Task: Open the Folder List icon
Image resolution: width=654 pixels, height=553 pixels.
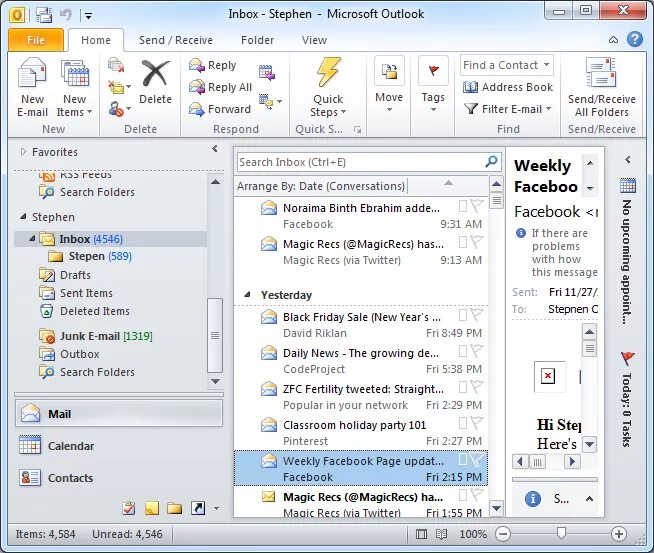Action: 174,508
